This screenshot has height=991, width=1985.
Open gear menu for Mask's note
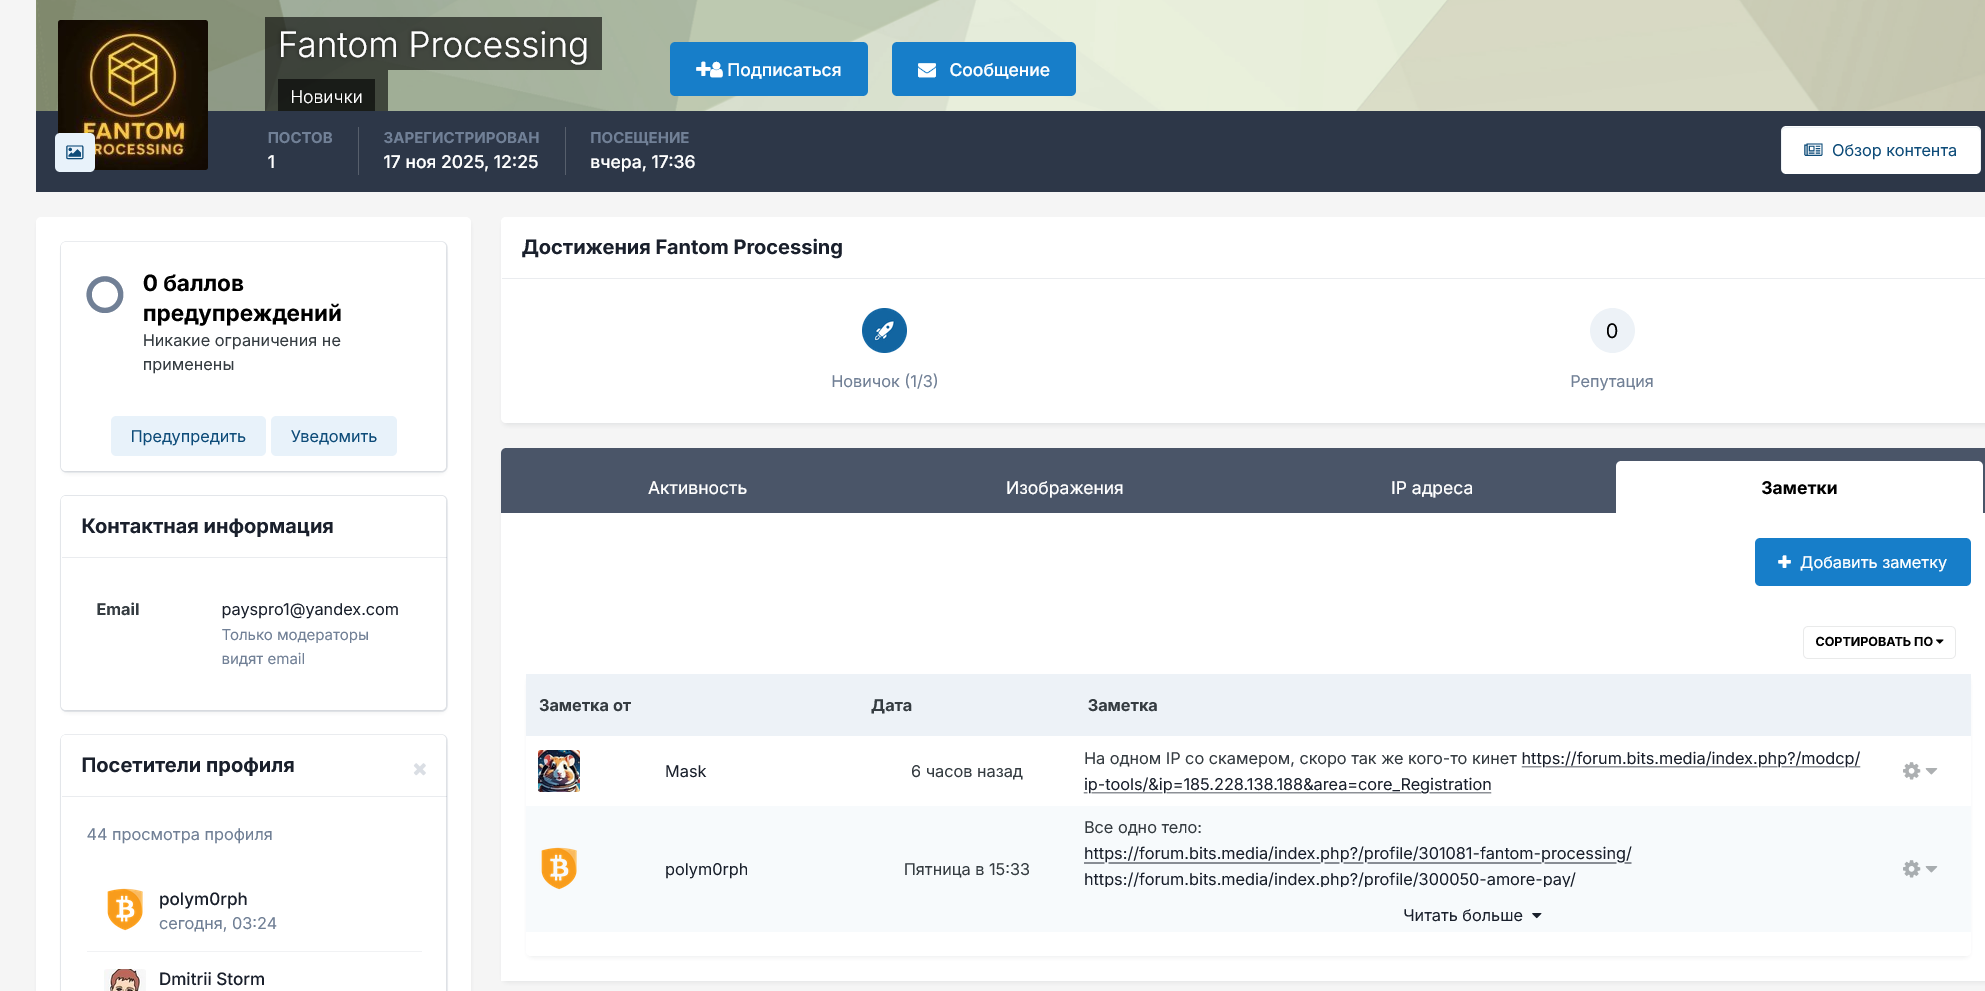point(1918,771)
